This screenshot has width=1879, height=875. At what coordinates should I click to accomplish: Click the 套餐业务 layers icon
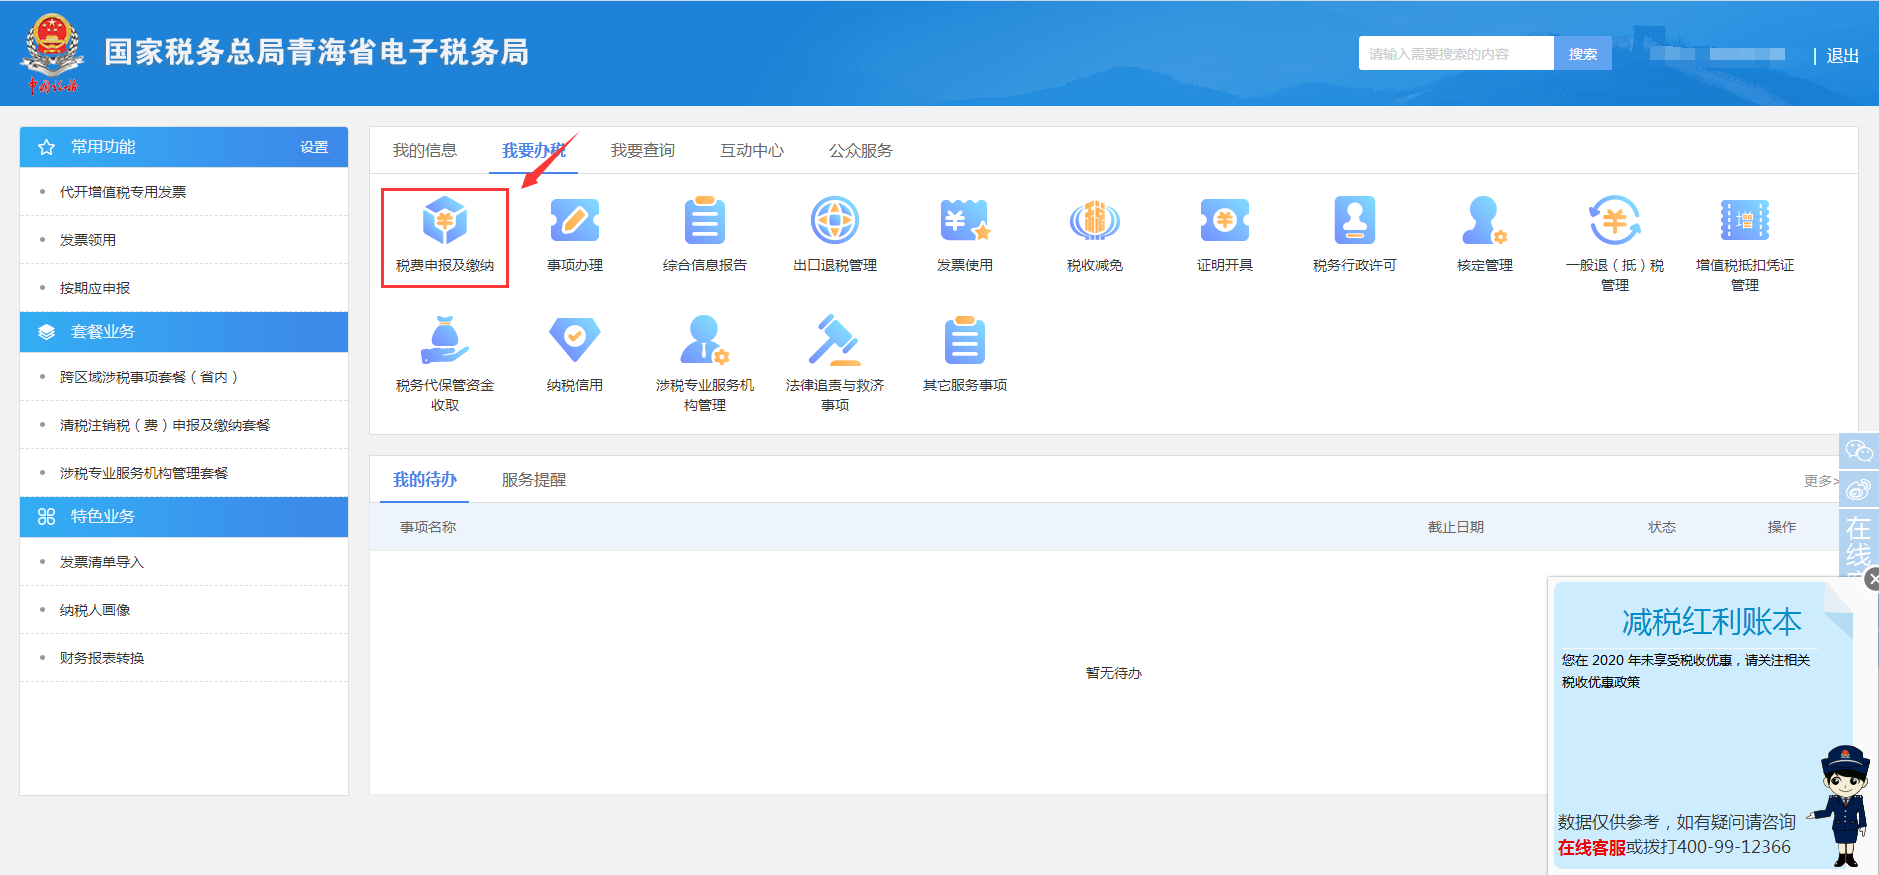pos(46,332)
